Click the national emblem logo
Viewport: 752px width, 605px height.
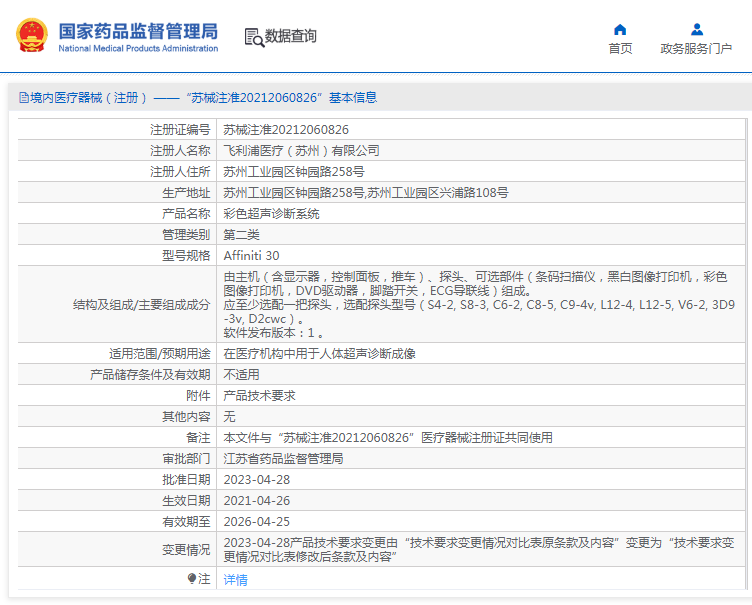pos(30,36)
